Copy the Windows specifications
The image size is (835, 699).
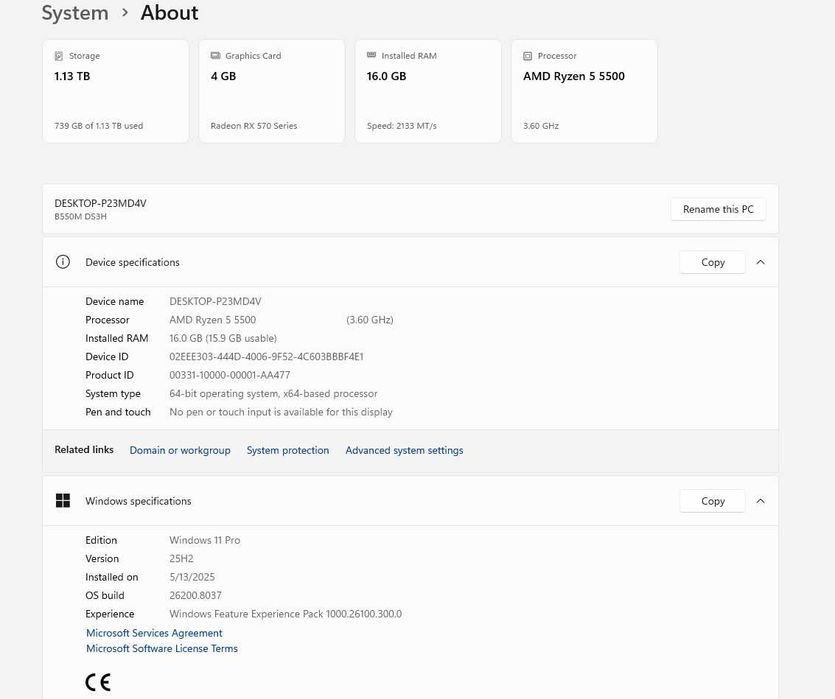tap(712, 501)
